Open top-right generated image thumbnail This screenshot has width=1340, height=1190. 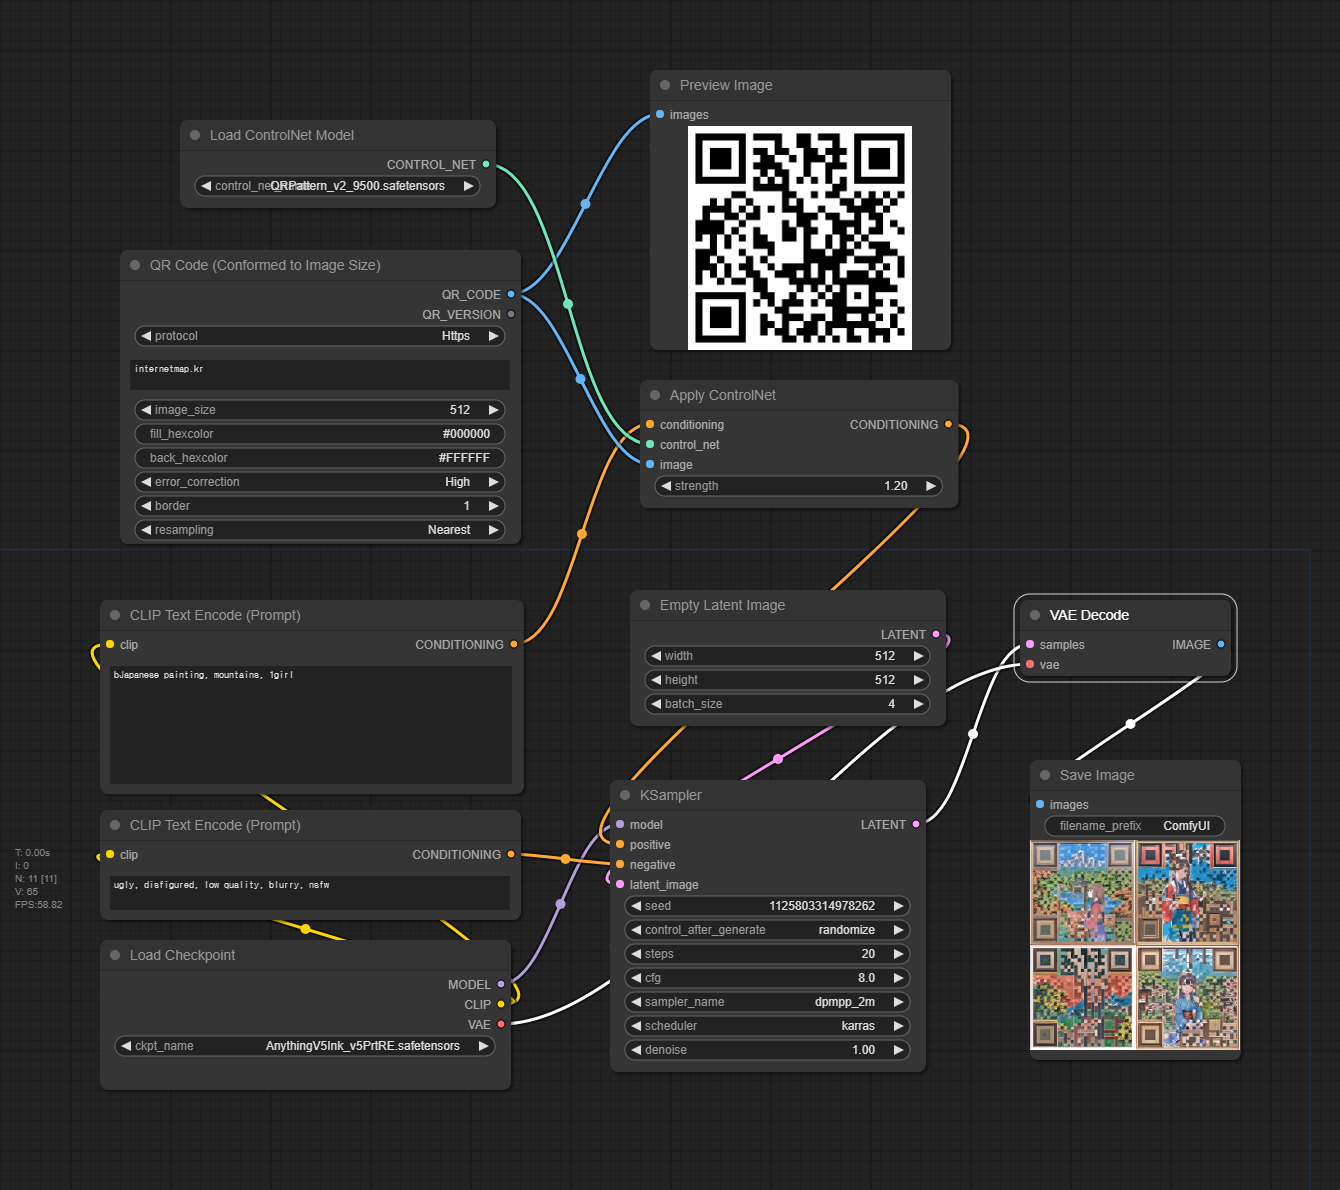[x=1187, y=893]
